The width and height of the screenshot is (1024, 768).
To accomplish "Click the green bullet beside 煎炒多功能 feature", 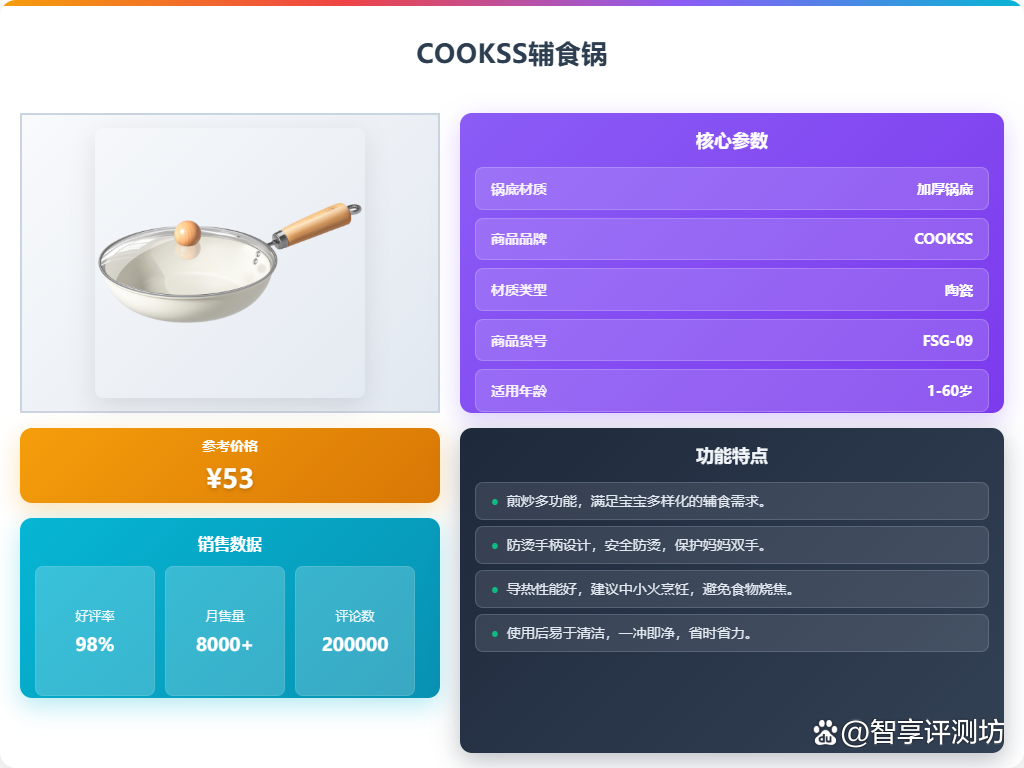I will tap(494, 502).
